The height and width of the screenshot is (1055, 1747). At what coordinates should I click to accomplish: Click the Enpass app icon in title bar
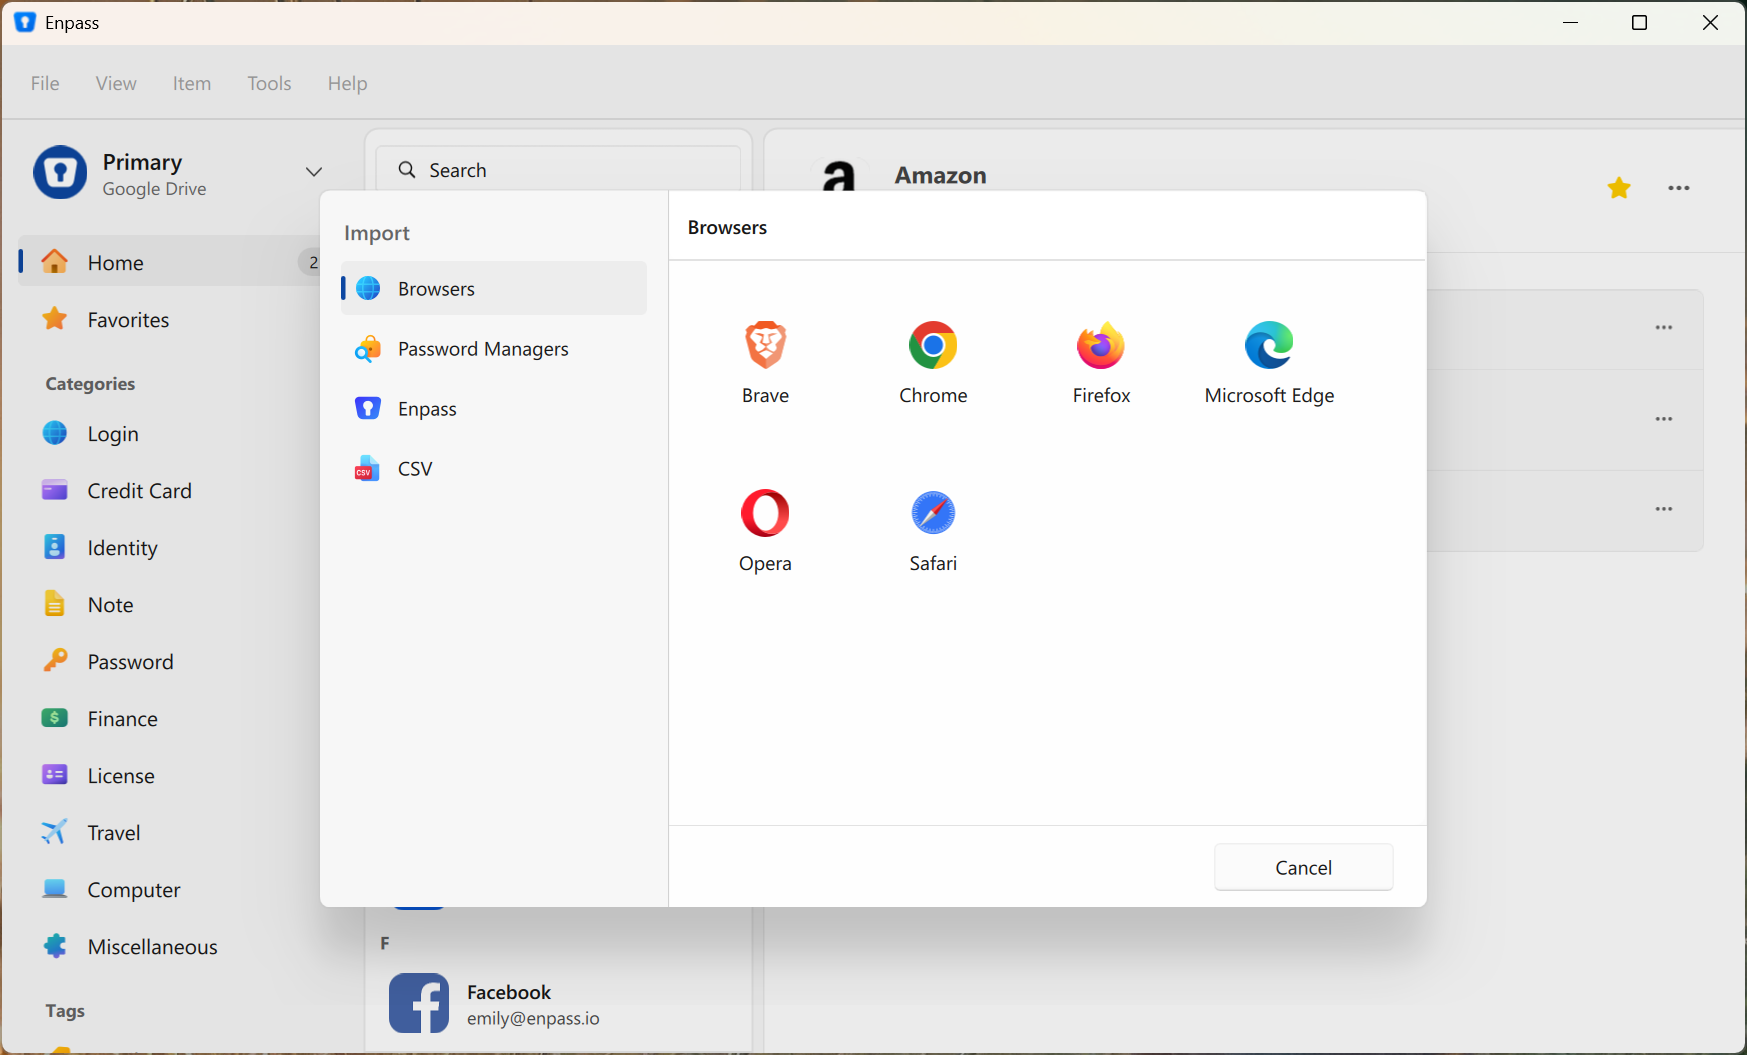[25, 22]
